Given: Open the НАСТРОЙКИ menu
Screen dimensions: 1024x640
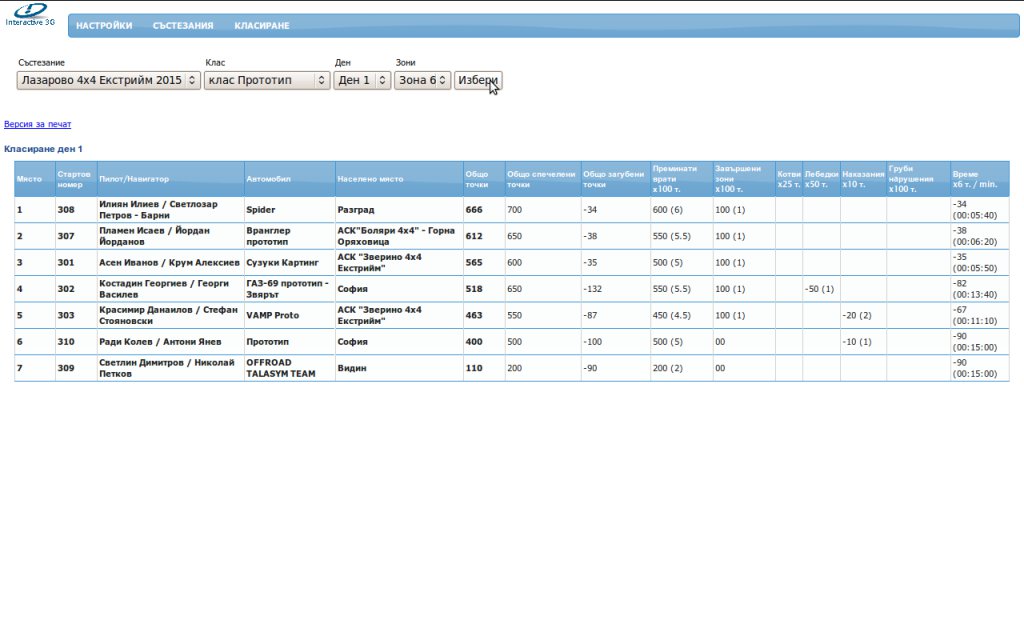Looking at the screenshot, I should [104, 26].
